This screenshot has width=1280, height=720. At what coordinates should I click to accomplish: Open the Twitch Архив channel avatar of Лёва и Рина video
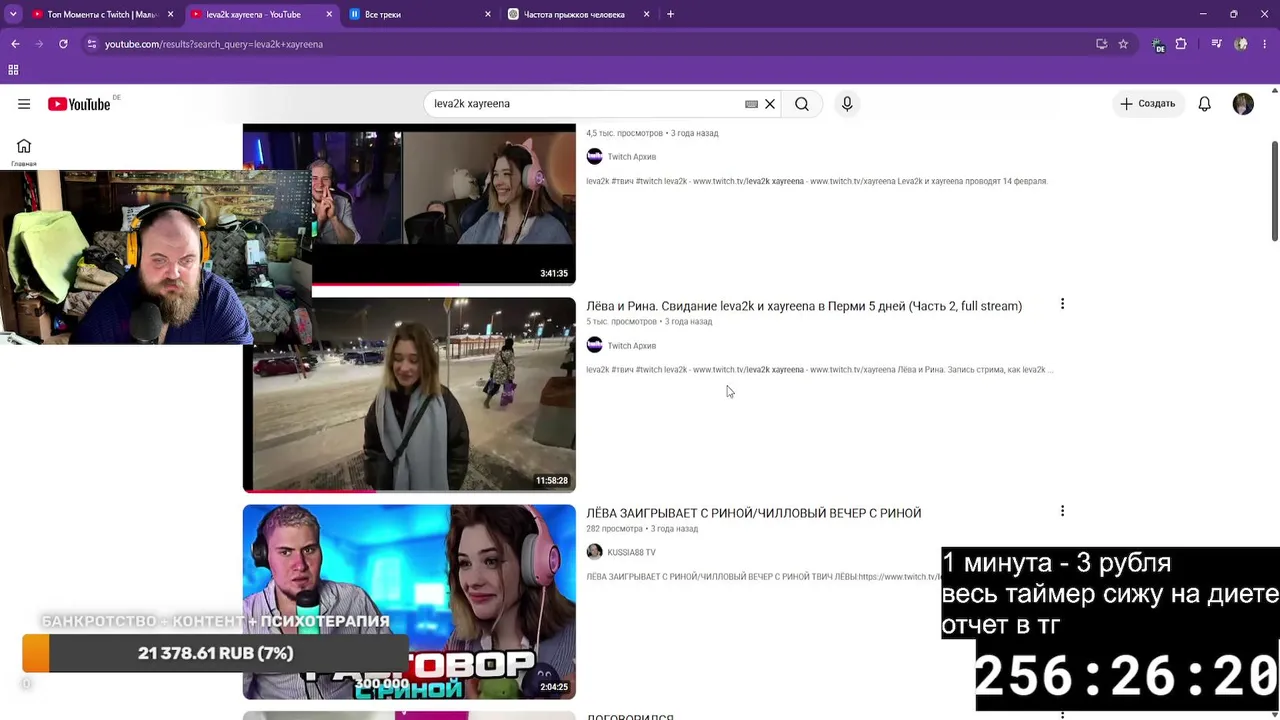[594, 345]
